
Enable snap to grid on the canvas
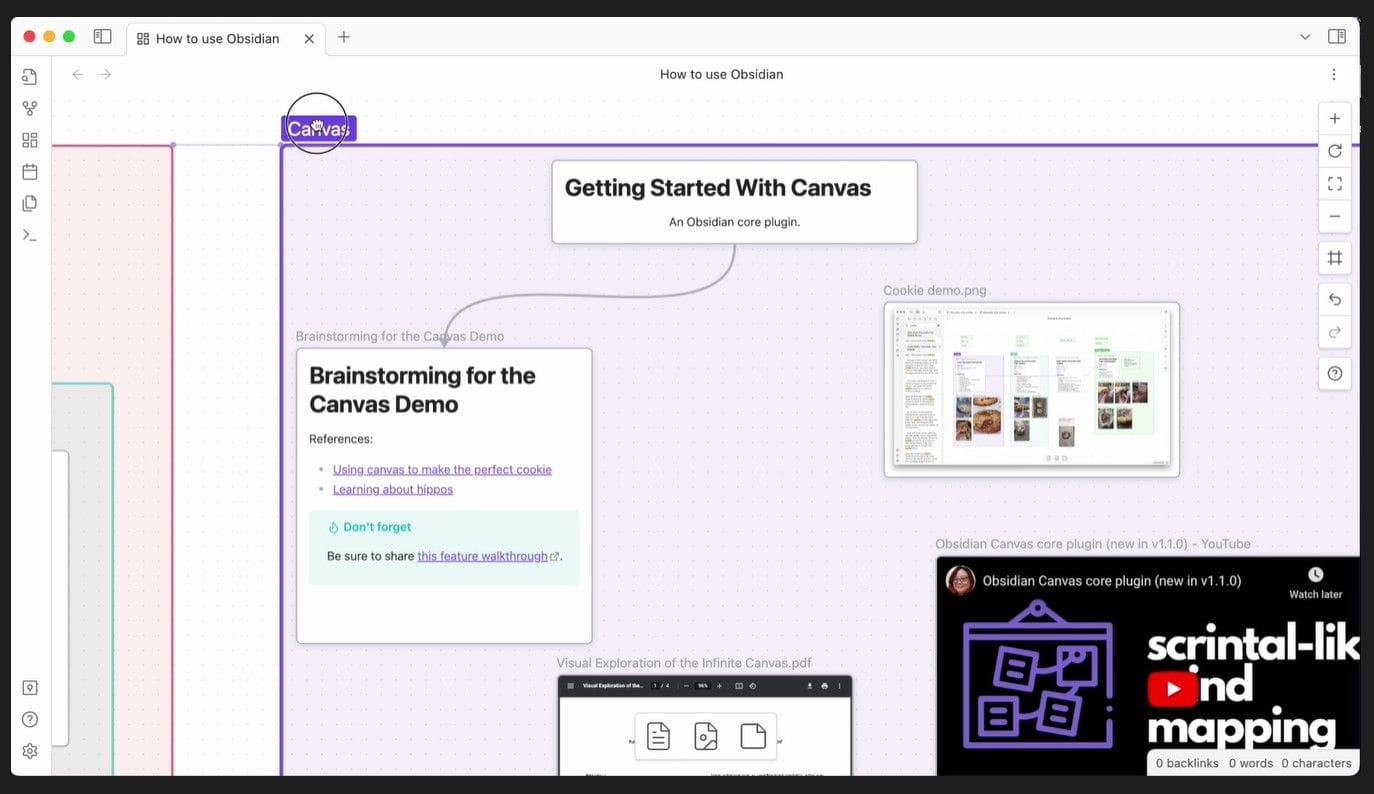point(1334,257)
